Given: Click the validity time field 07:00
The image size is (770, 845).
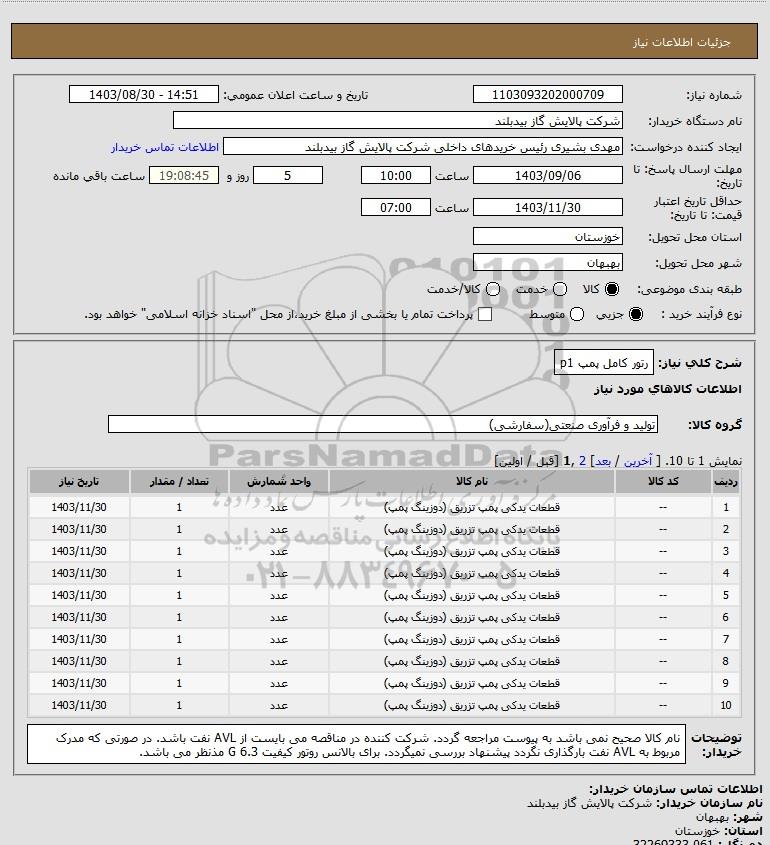Looking at the screenshot, I should pos(396,207).
